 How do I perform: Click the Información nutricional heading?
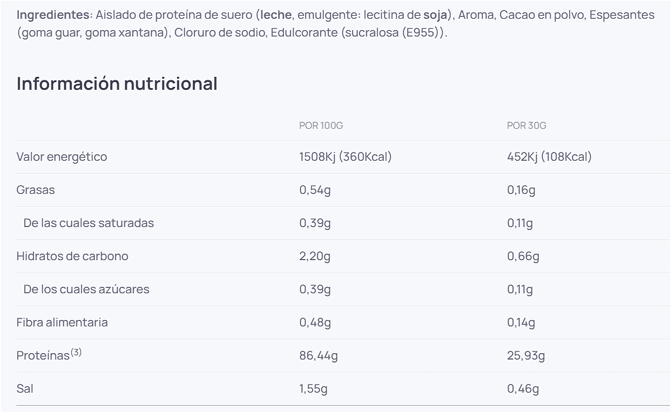tap(117, 84)
